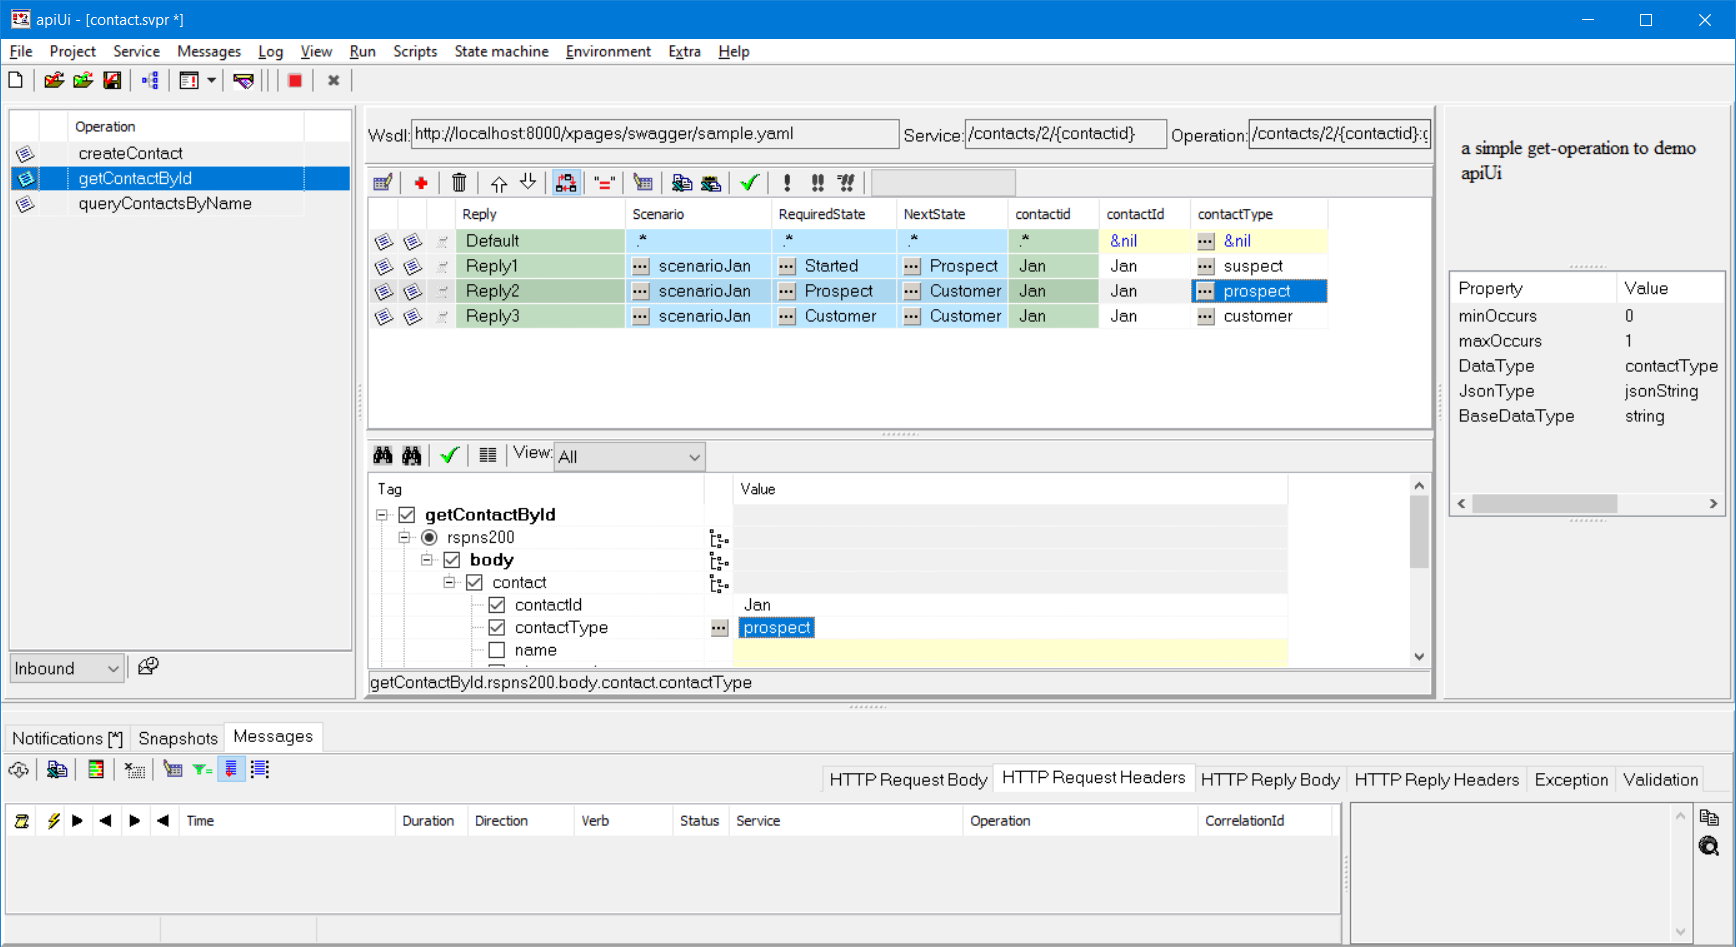
Task: Check the name checkbox
Action: (x=497, y=650)
